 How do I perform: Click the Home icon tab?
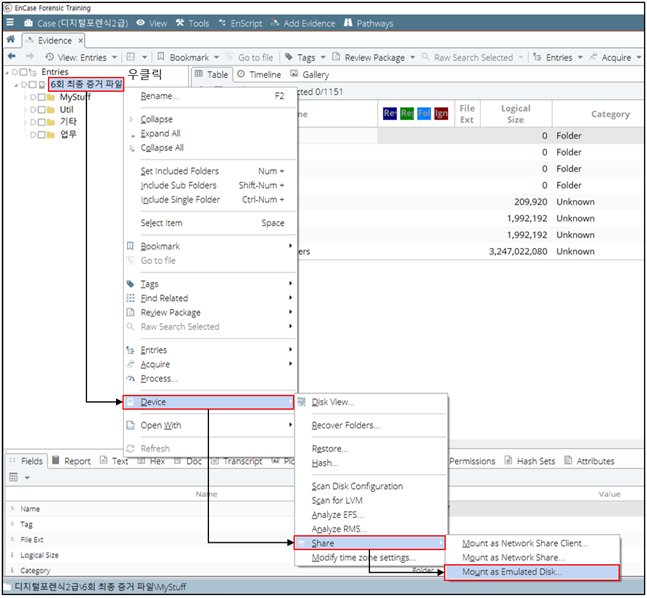(11, 40)
